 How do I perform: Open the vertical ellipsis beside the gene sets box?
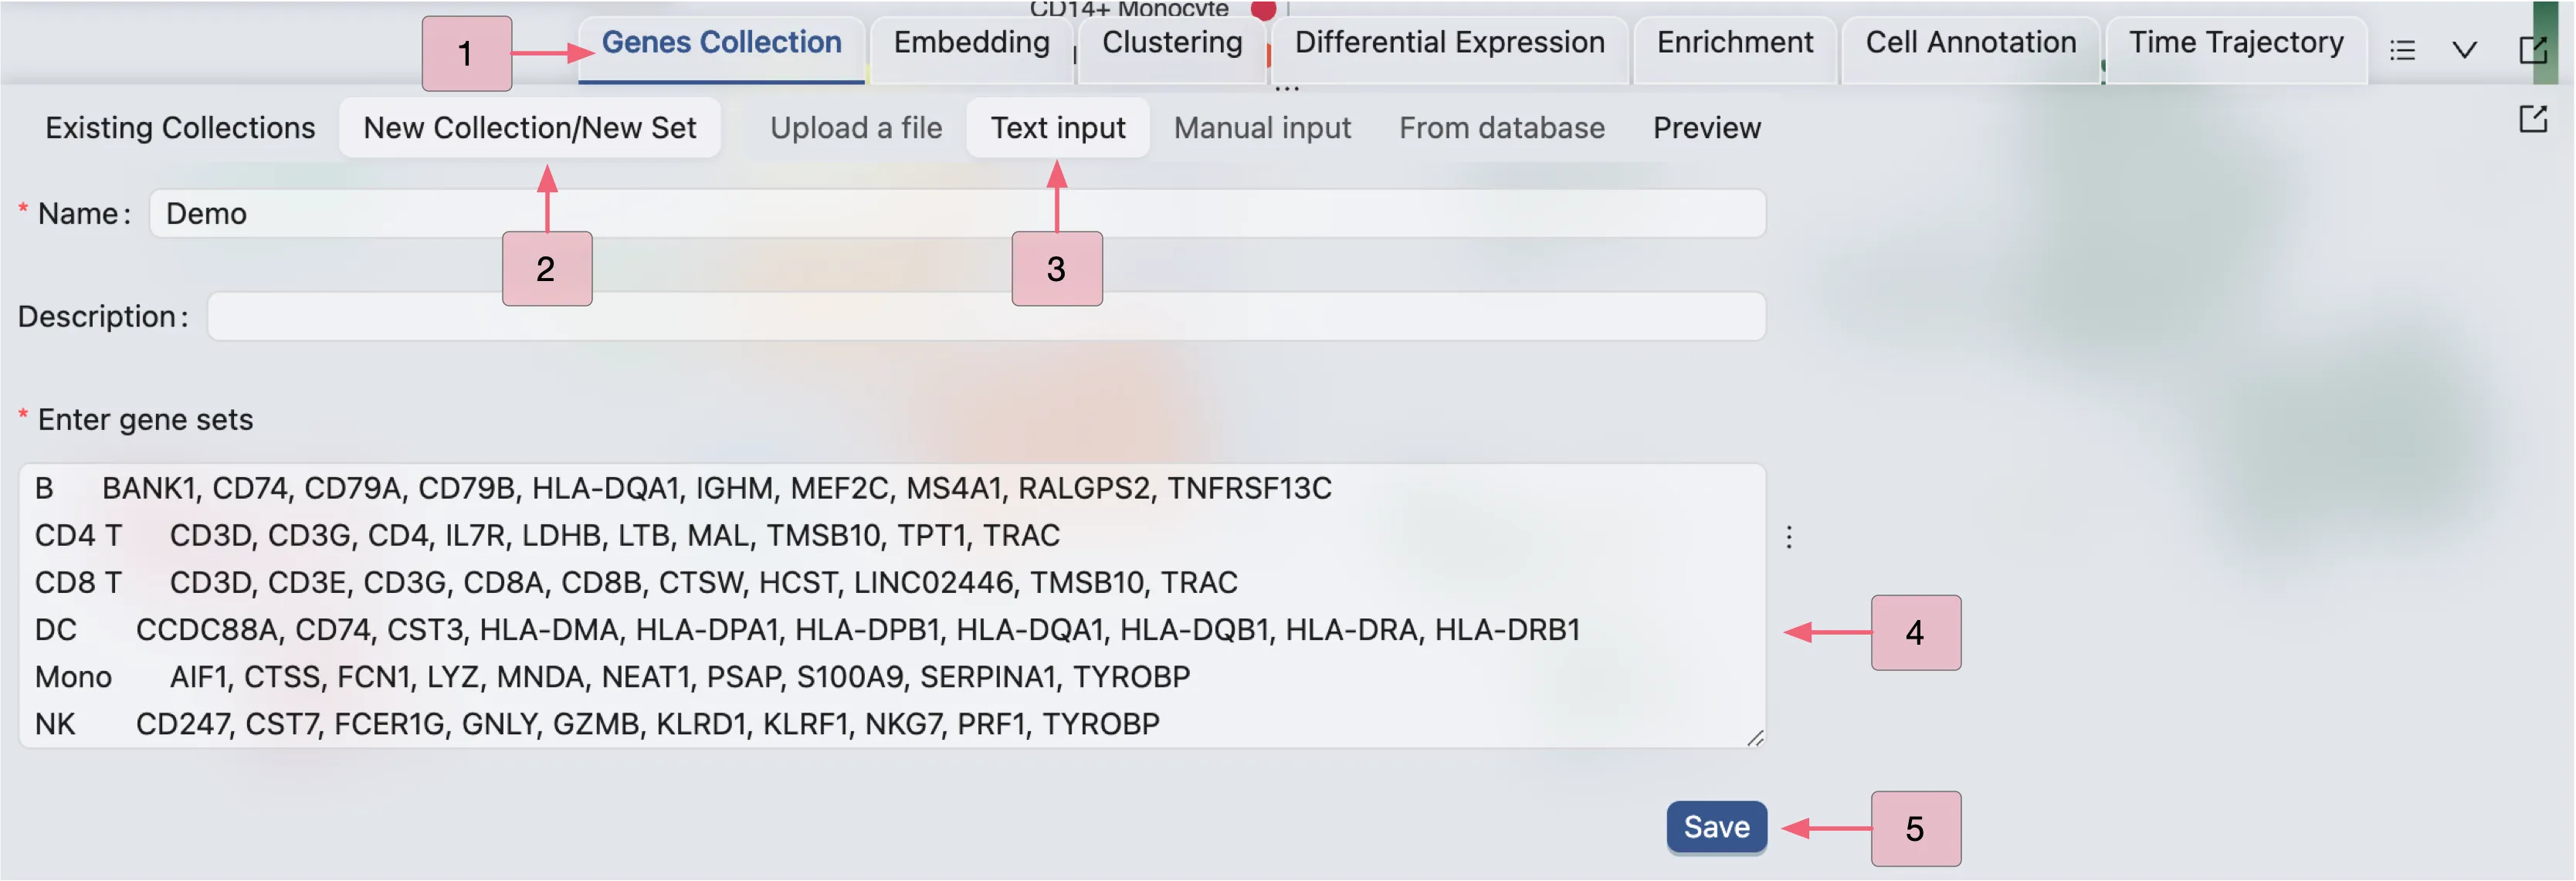pyautogui.click(x=1789, y=537)
